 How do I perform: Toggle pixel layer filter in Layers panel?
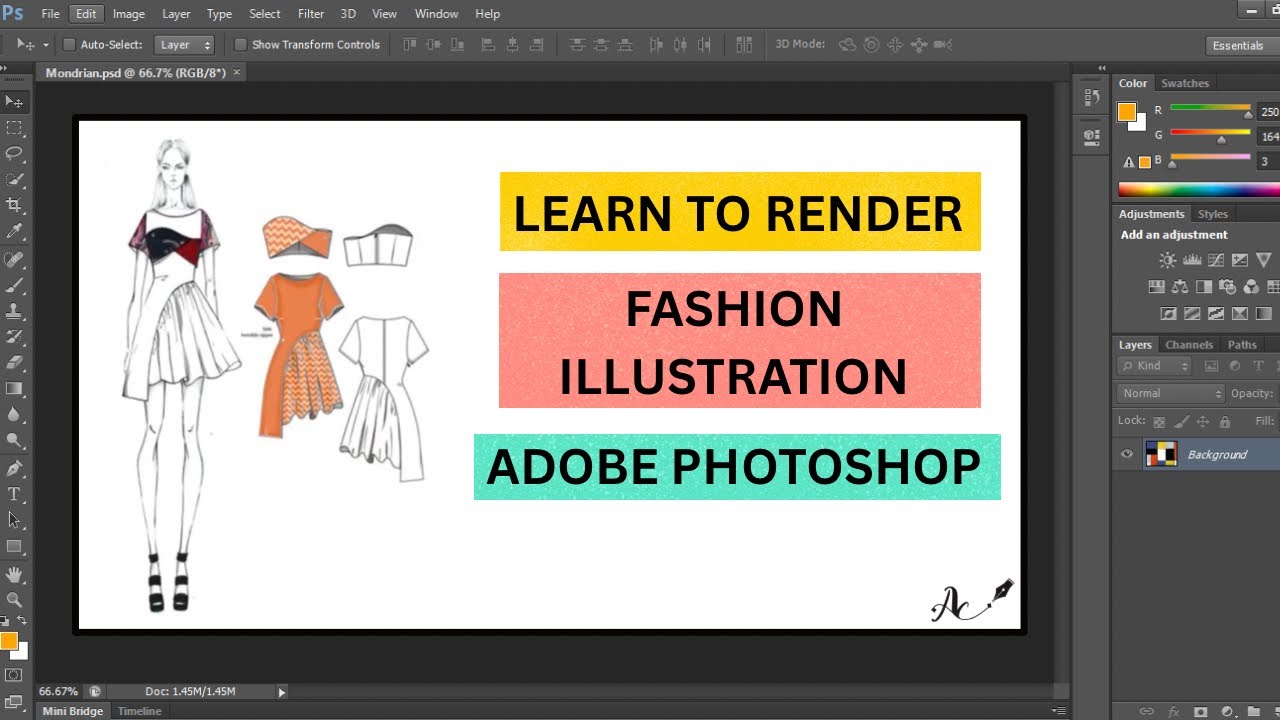[1211, 367]
